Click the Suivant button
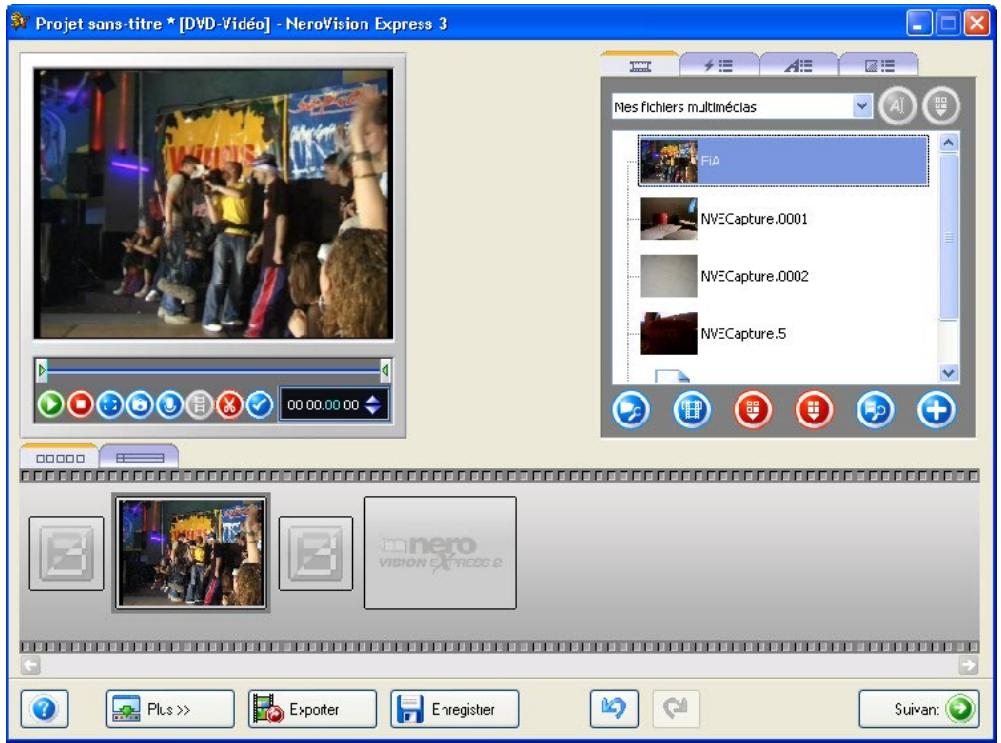 (x=919, y=709)
